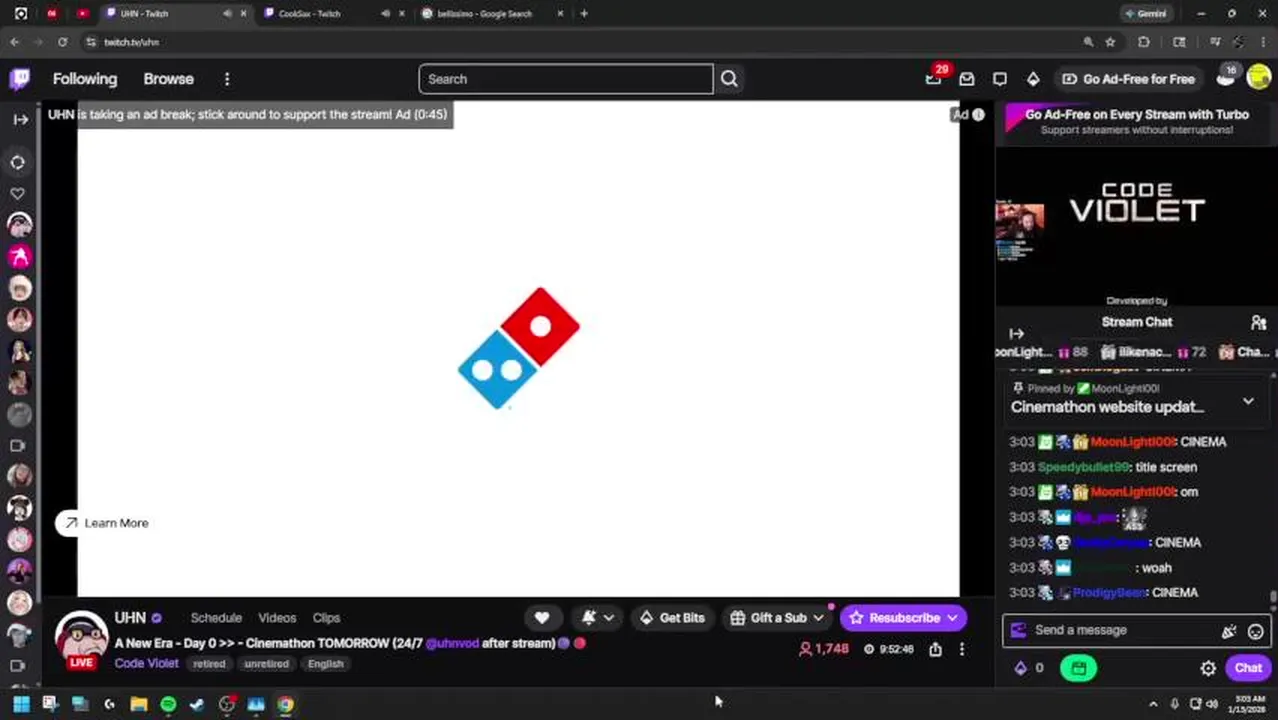Open the Following page
This screenshot has height=720, width=1278.
(85, 79)
